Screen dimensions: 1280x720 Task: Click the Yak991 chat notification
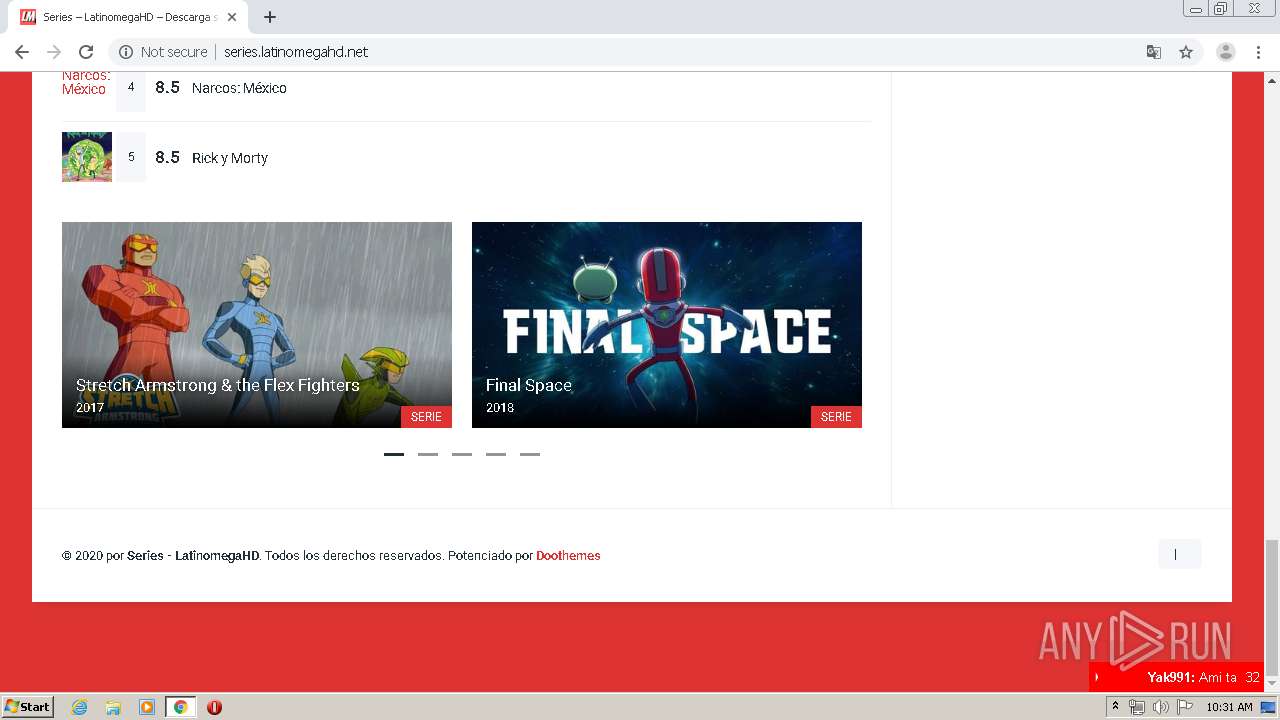coord(1176,677)
